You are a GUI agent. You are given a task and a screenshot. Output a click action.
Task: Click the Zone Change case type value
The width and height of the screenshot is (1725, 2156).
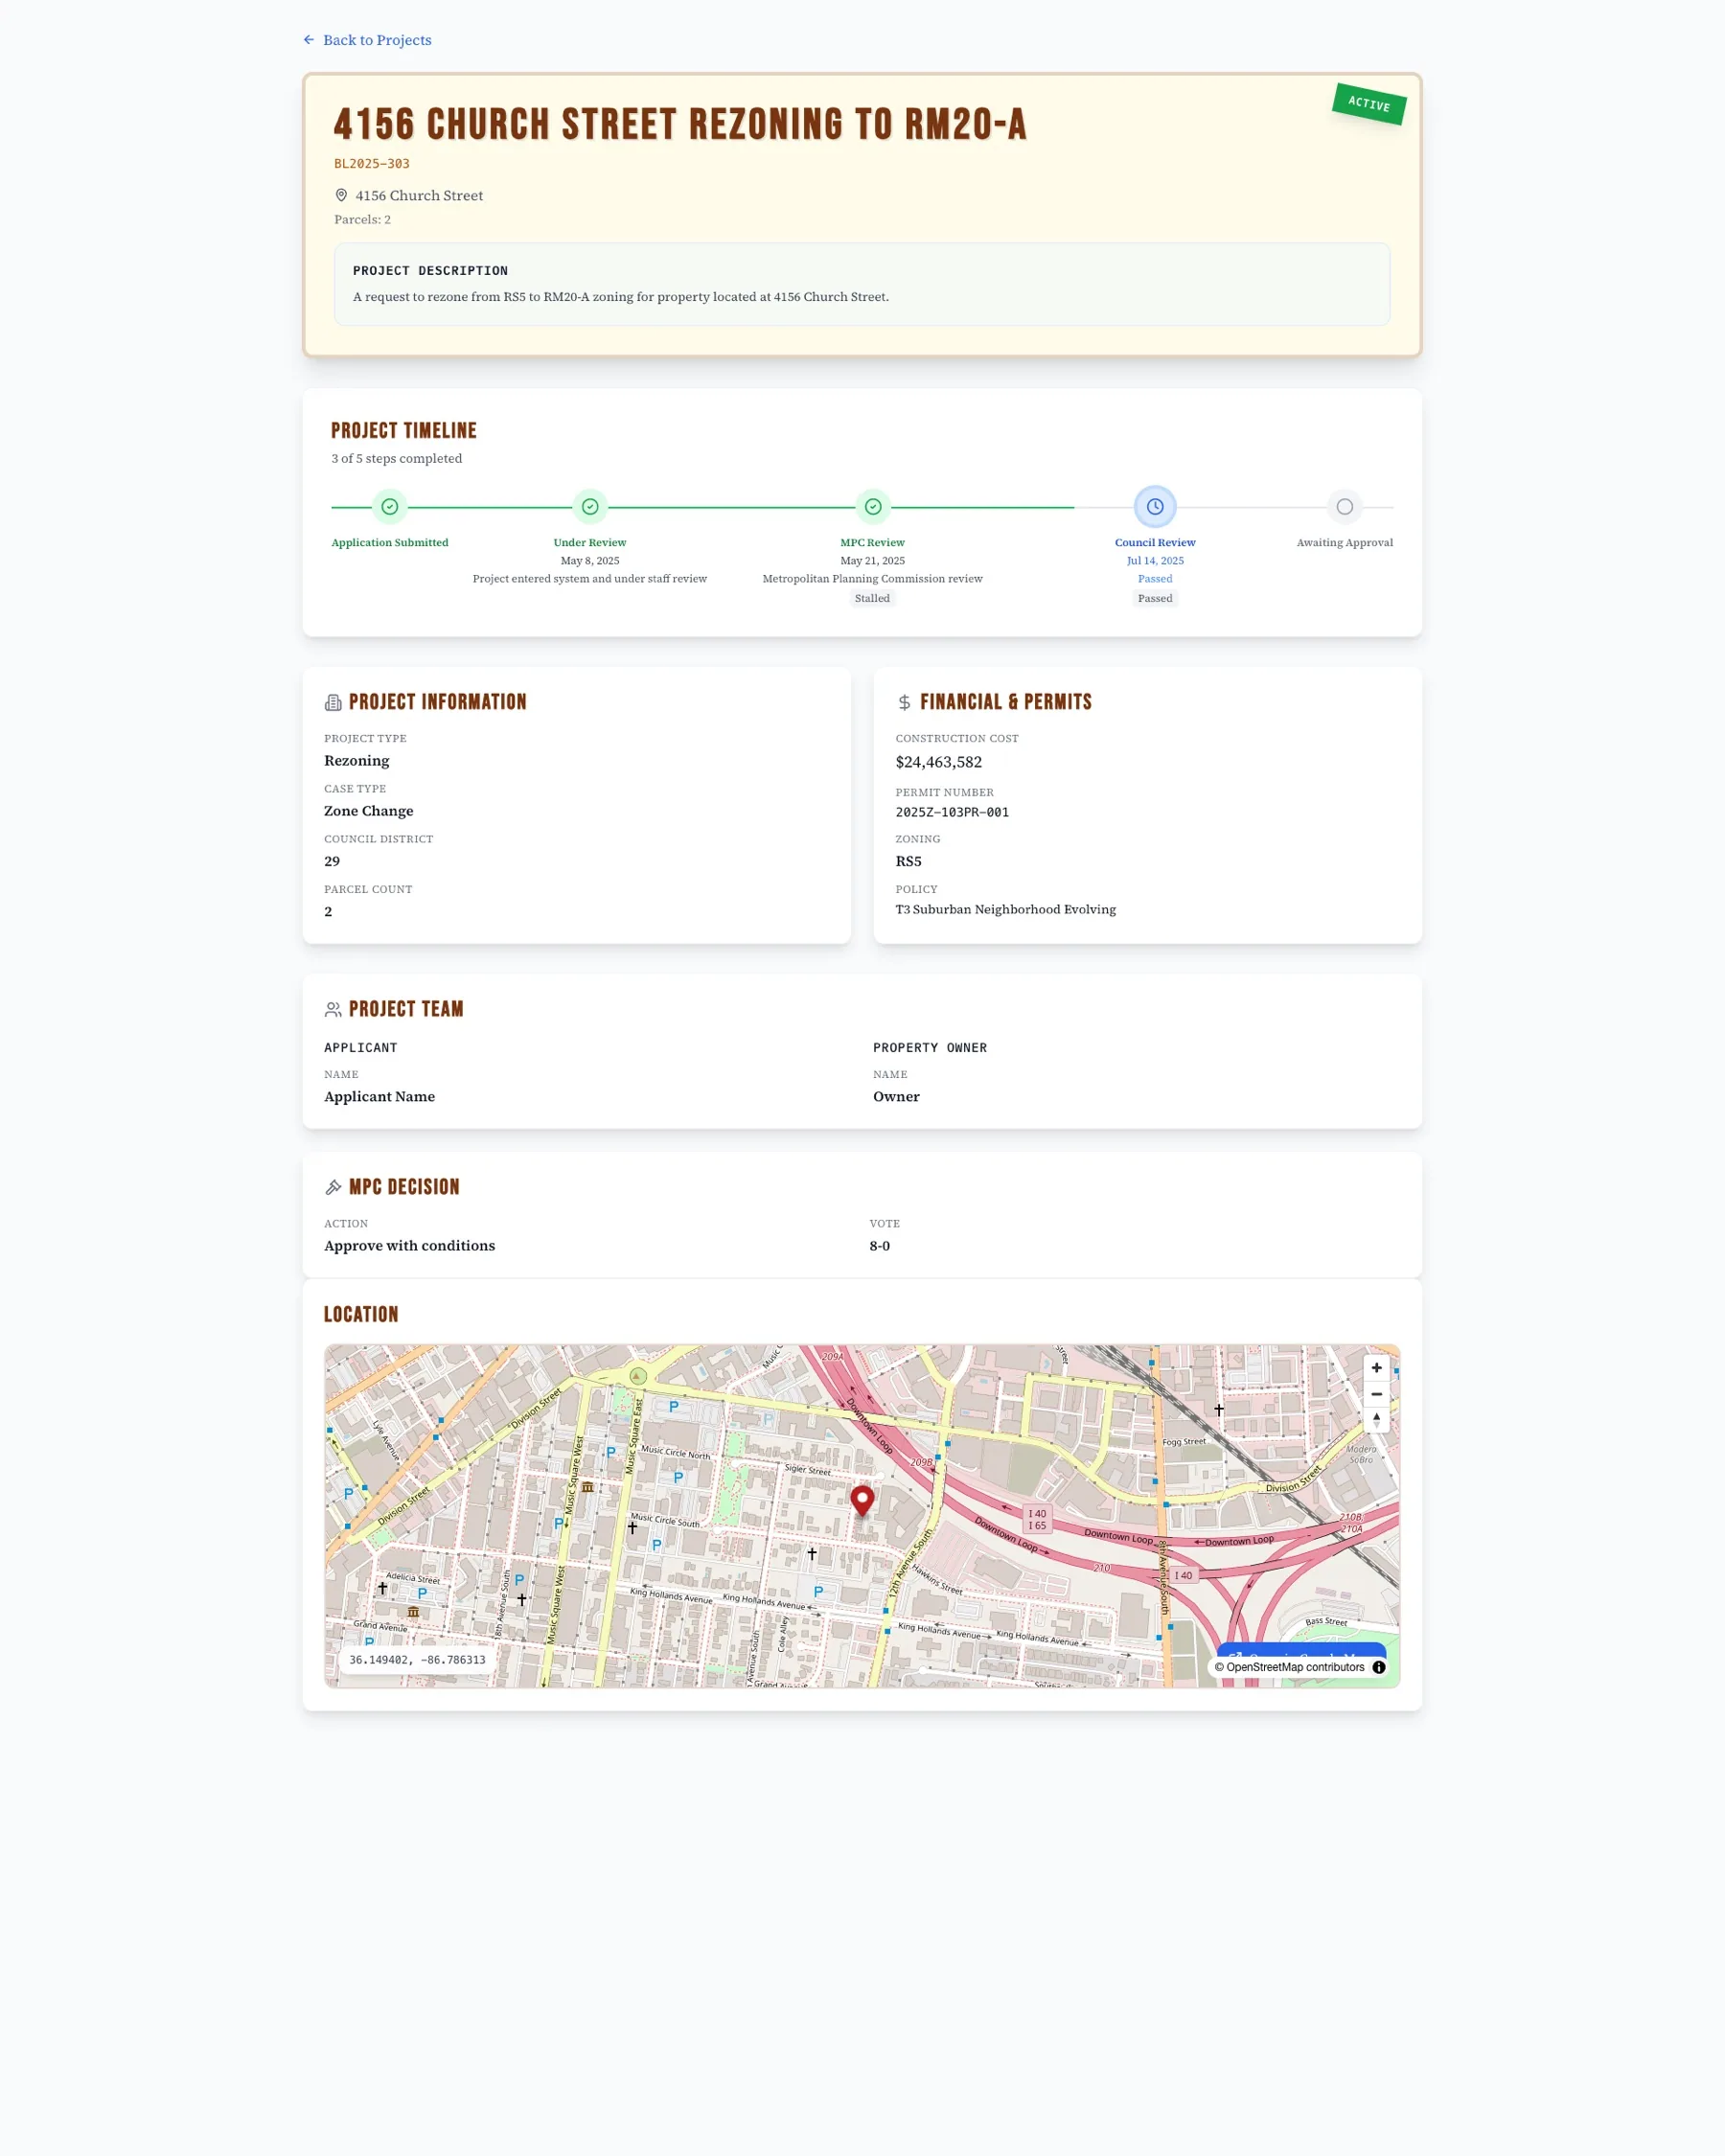coord(369,811)
